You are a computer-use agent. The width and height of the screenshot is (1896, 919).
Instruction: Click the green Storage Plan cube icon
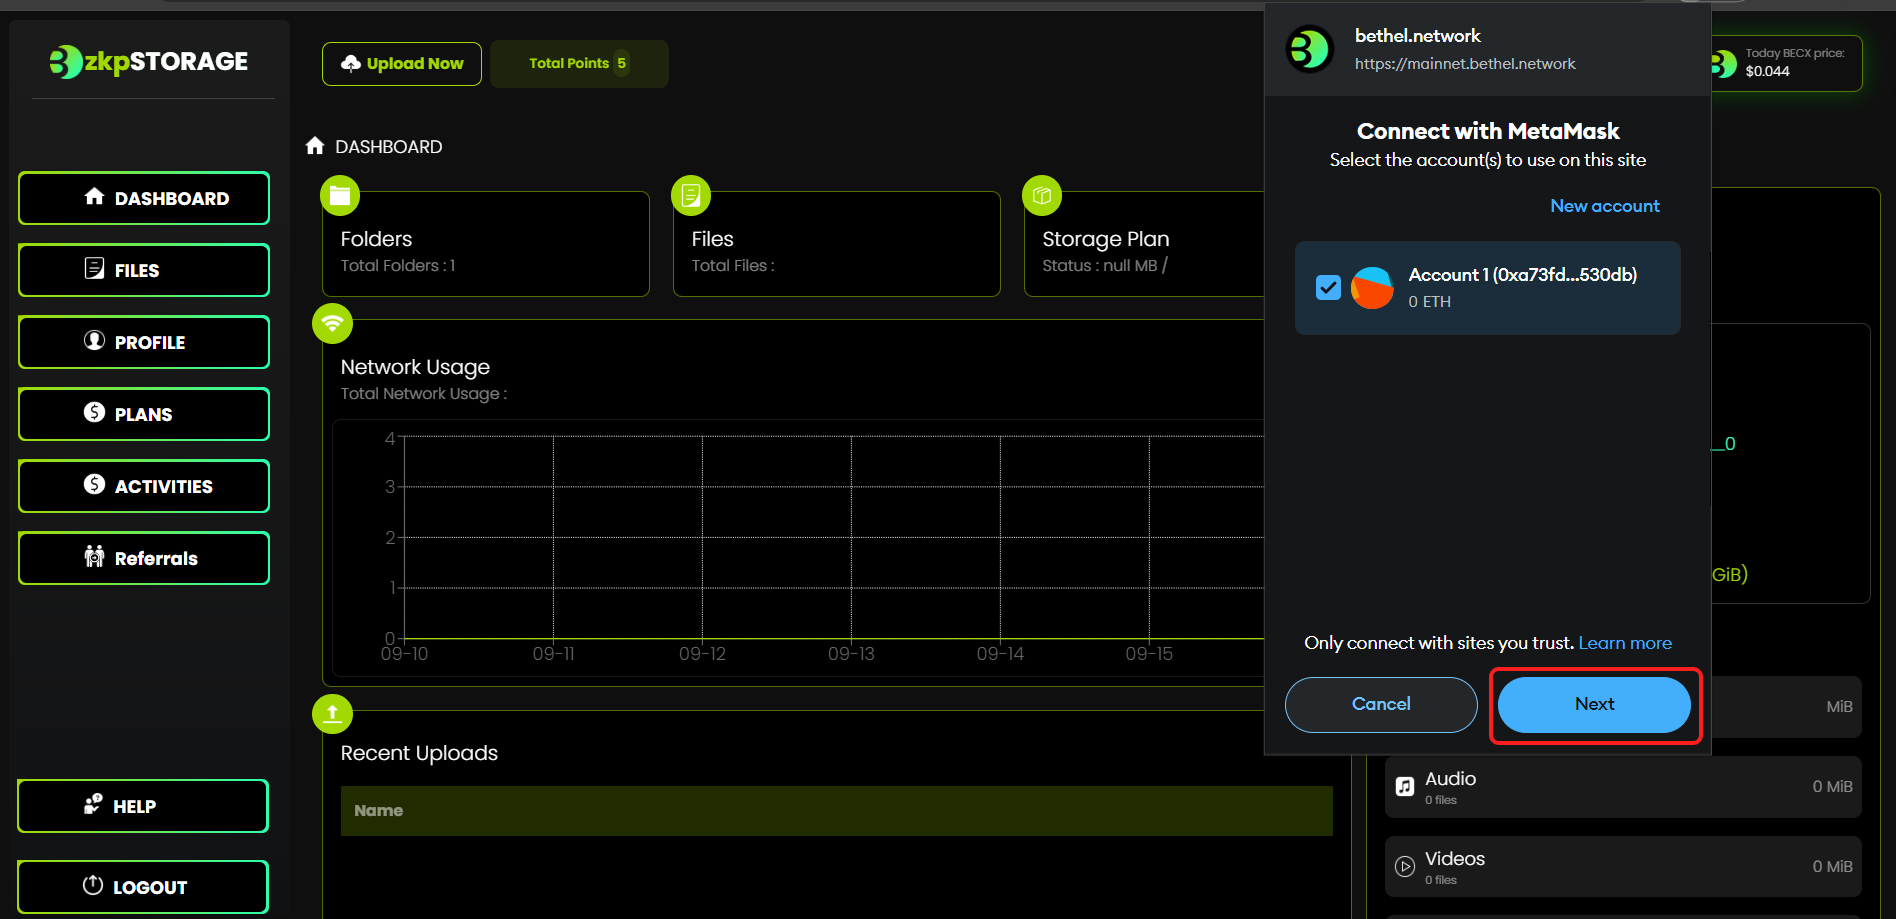[1042, 195]
